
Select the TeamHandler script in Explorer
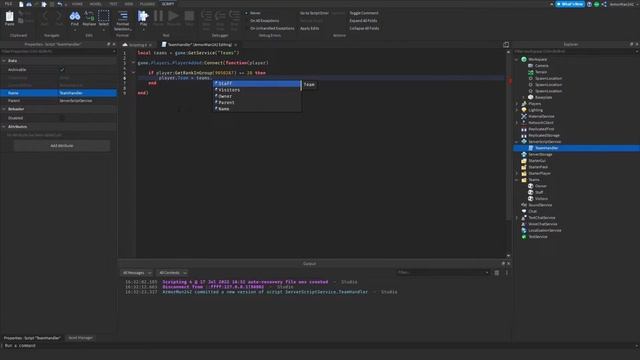[x=576, y=148]
